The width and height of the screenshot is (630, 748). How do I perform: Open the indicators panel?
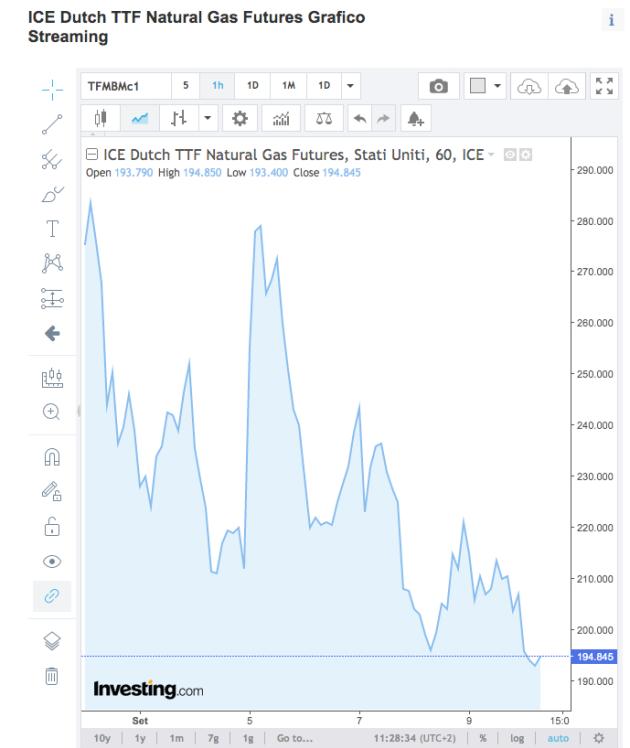(281, 119)
